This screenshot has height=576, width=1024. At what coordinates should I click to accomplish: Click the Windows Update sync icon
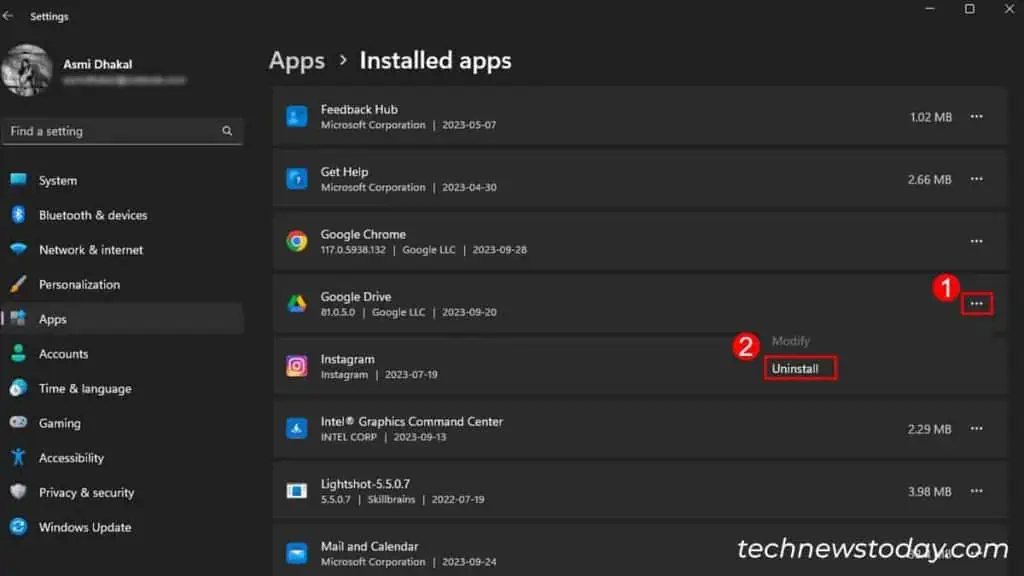pyautogui.click(x=18, y=526)
